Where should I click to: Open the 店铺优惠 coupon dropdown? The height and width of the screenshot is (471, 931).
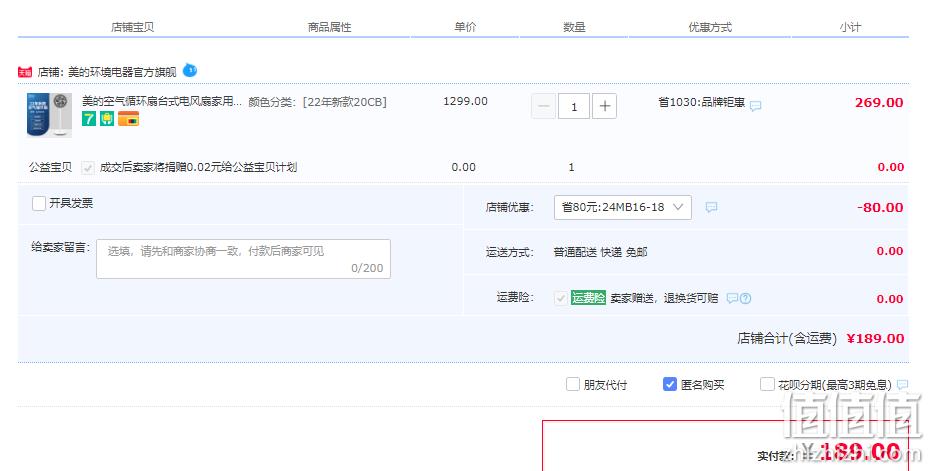coord(623,207)
